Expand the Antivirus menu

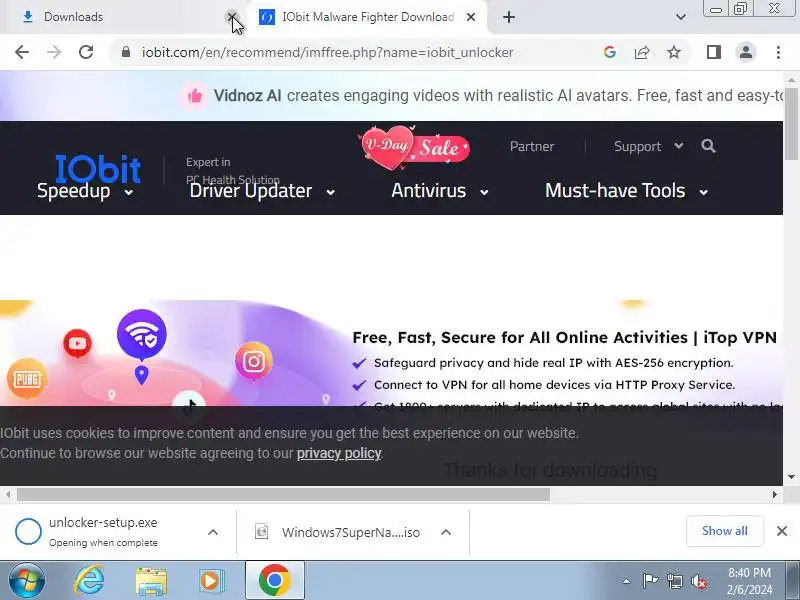pyautogui.click(x=440, y=191)
